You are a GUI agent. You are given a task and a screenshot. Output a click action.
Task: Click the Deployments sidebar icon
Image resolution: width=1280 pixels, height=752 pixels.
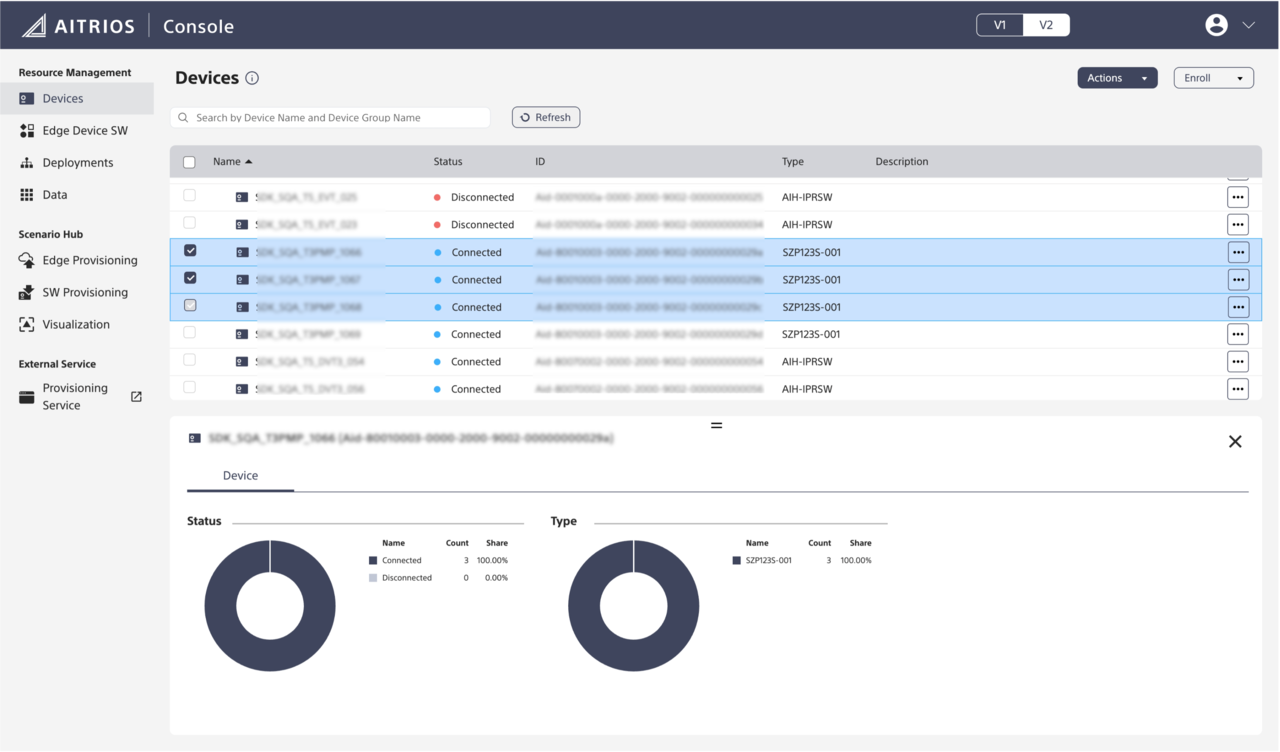pyautogui.click(x=27, y=162)
